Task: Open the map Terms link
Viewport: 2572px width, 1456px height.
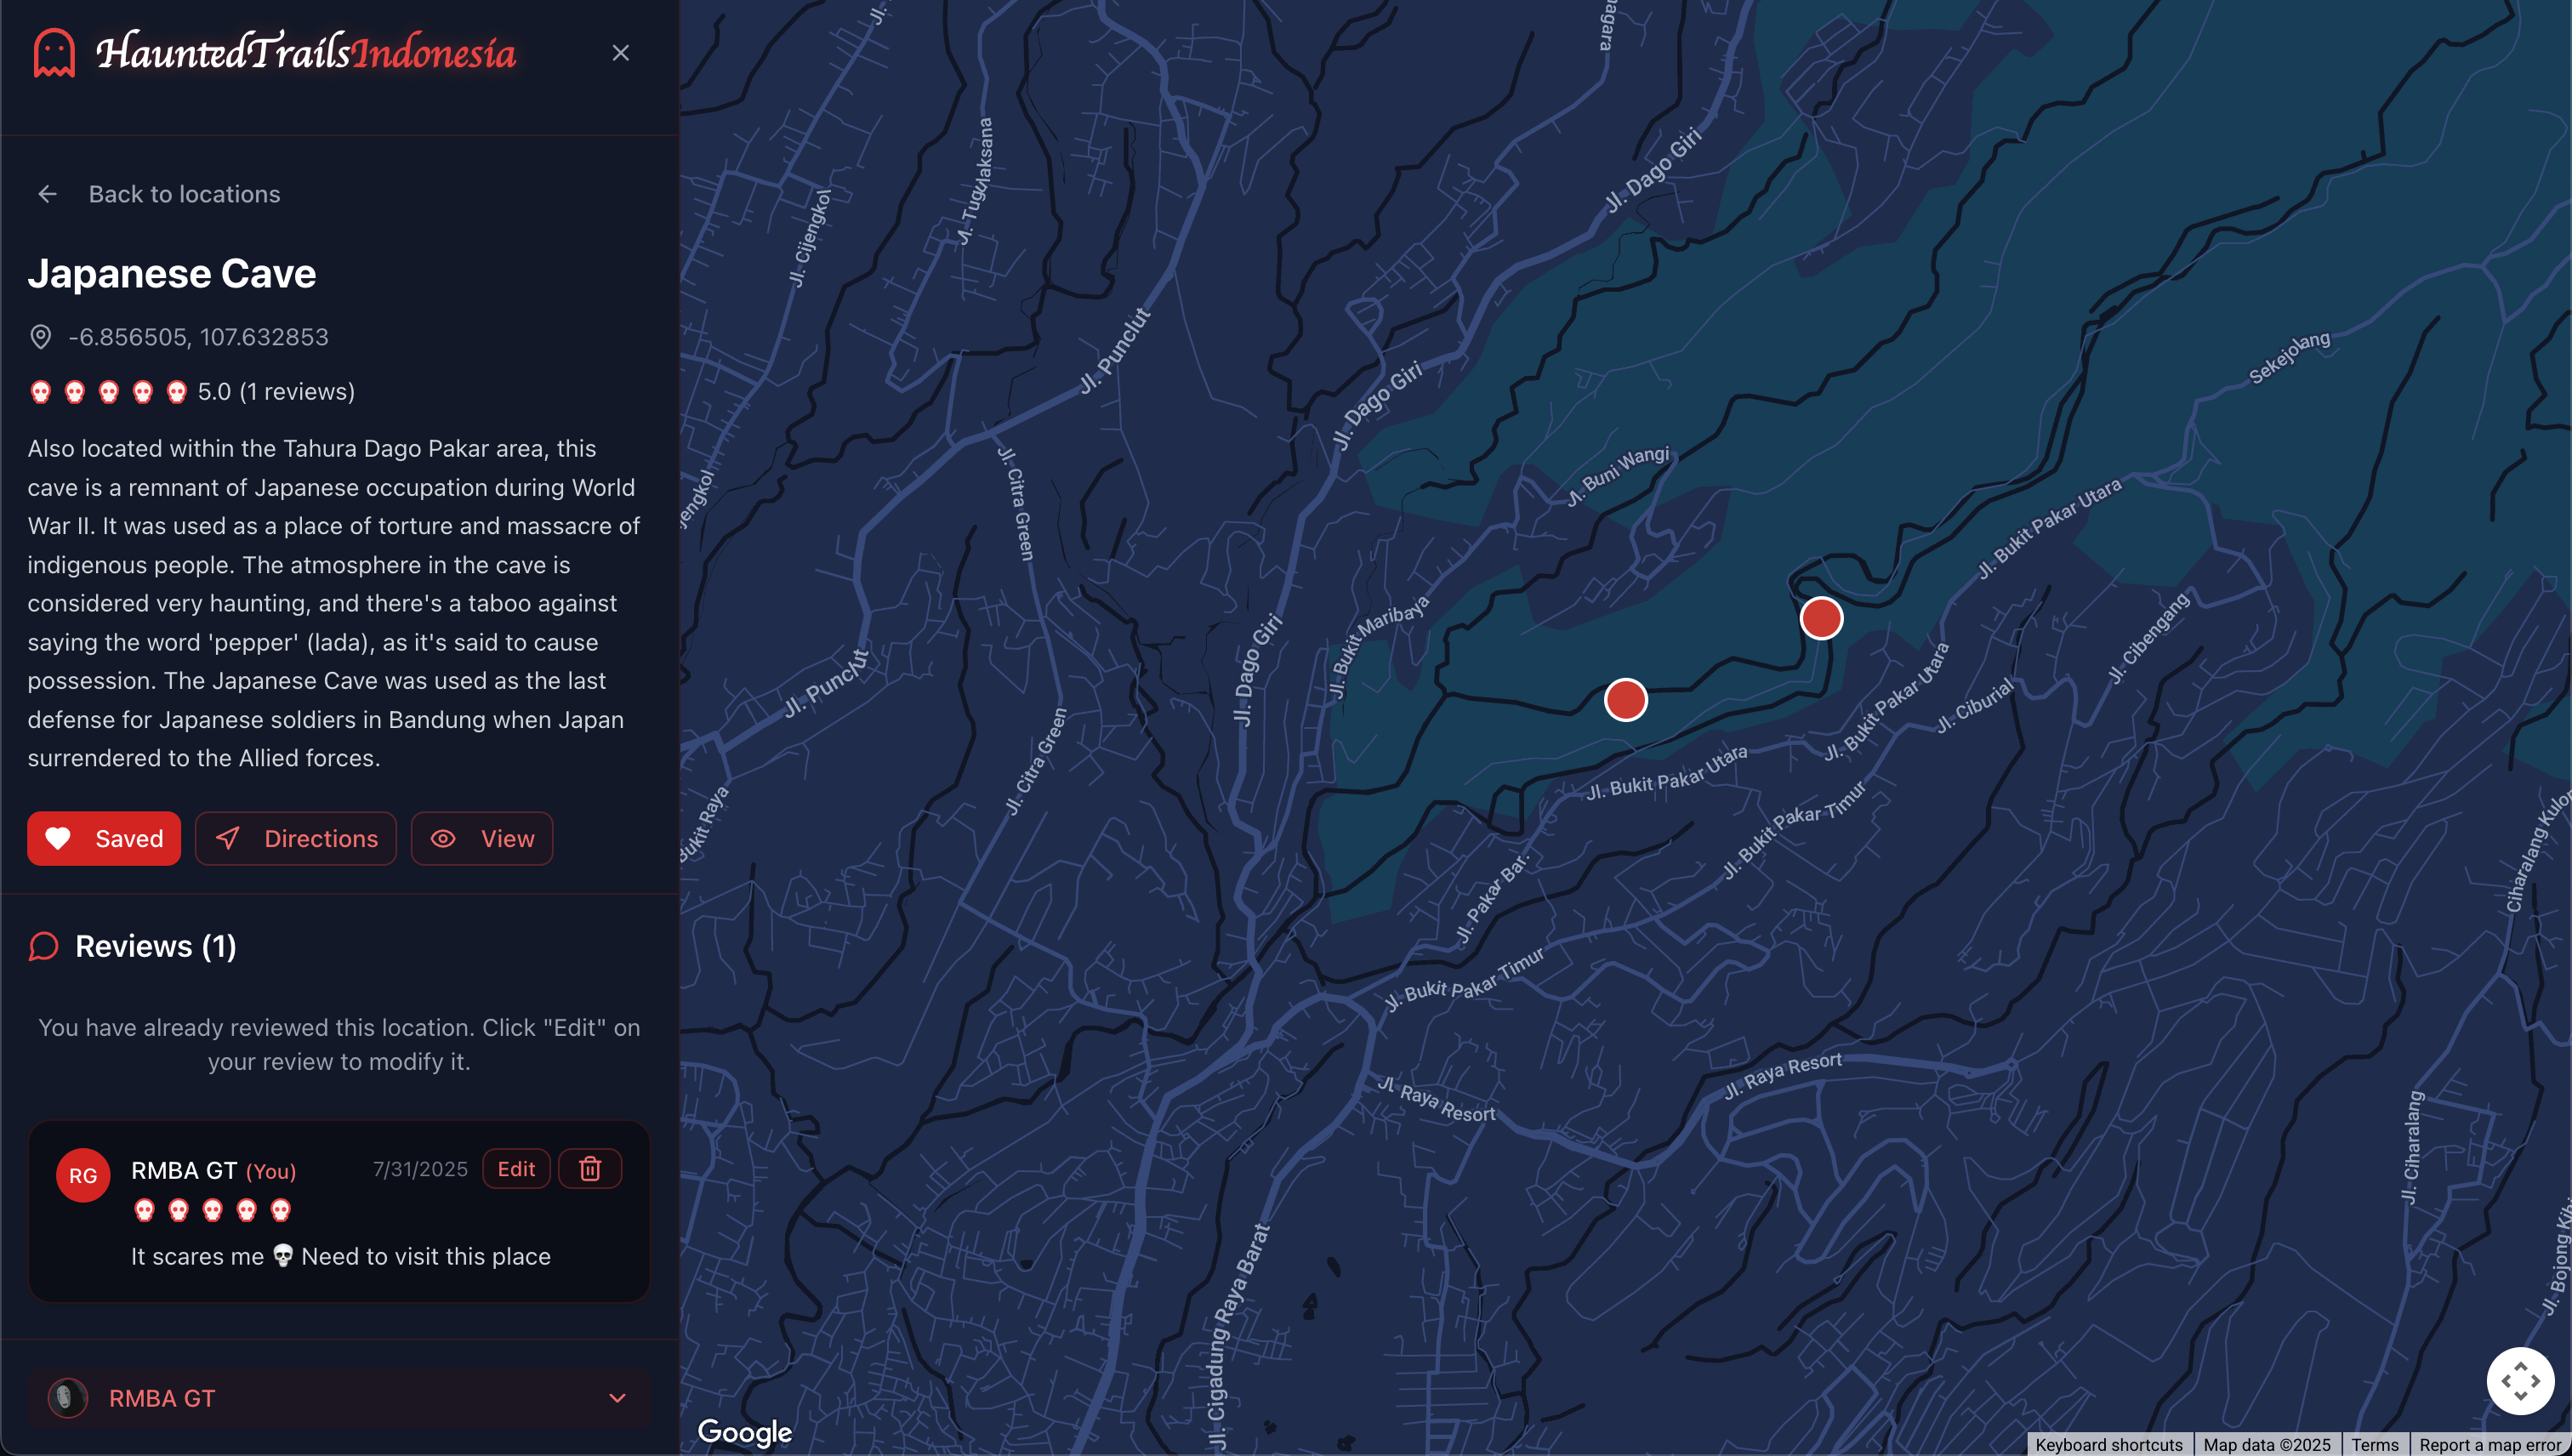Action: pos(2374,1445)
